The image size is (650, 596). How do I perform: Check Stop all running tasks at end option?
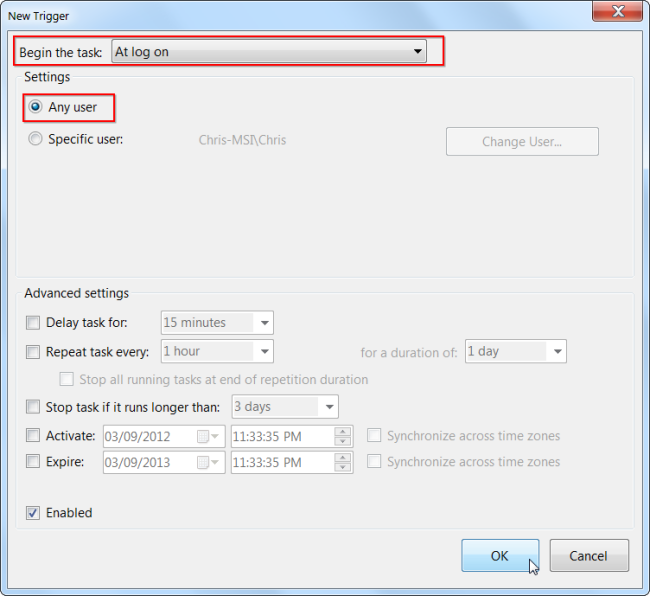click(x=66, y=379)
